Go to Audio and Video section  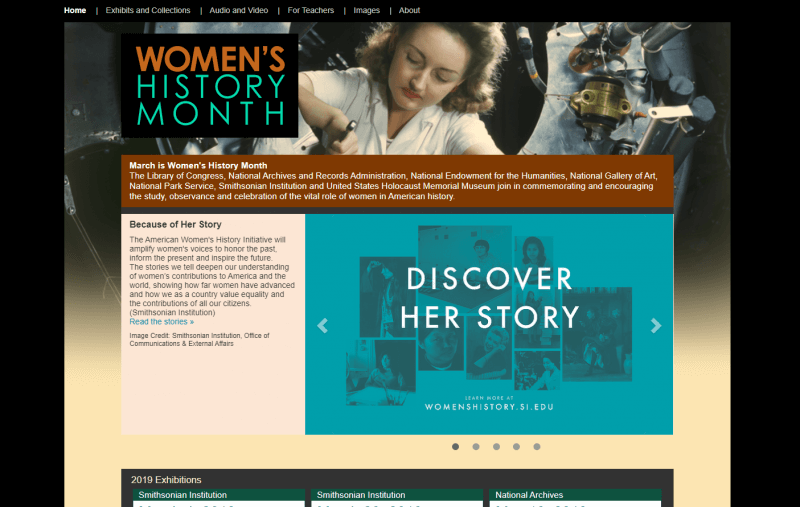pos(239,10)
